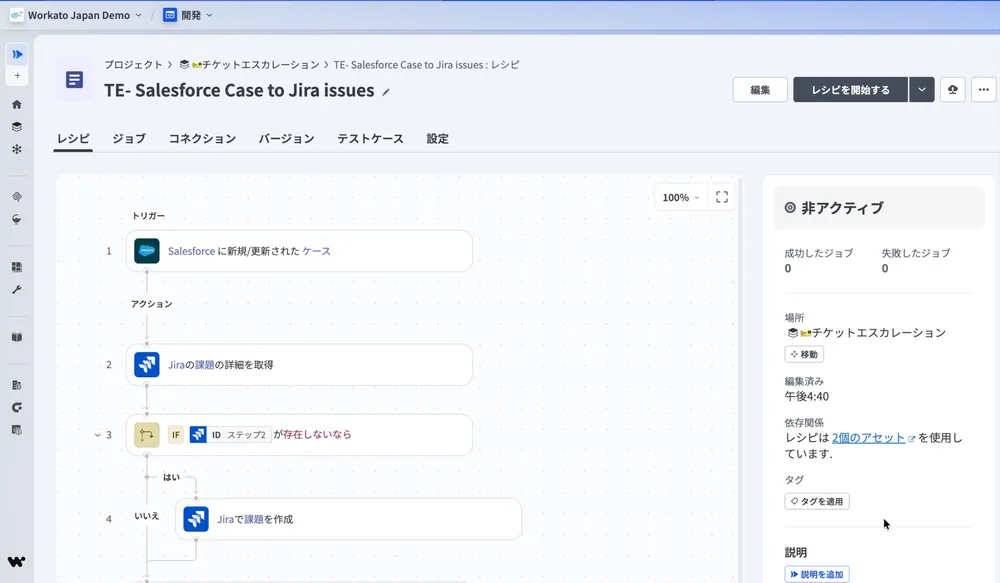Click the プロジェクト breadcrumb link
1000x583 pixels.
[x=133, y=65]
